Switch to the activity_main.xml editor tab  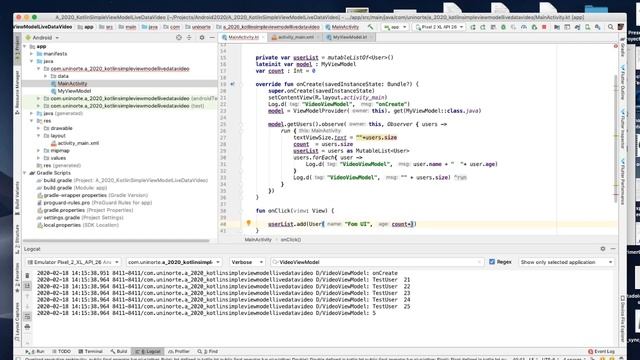(x=296, y=37)
